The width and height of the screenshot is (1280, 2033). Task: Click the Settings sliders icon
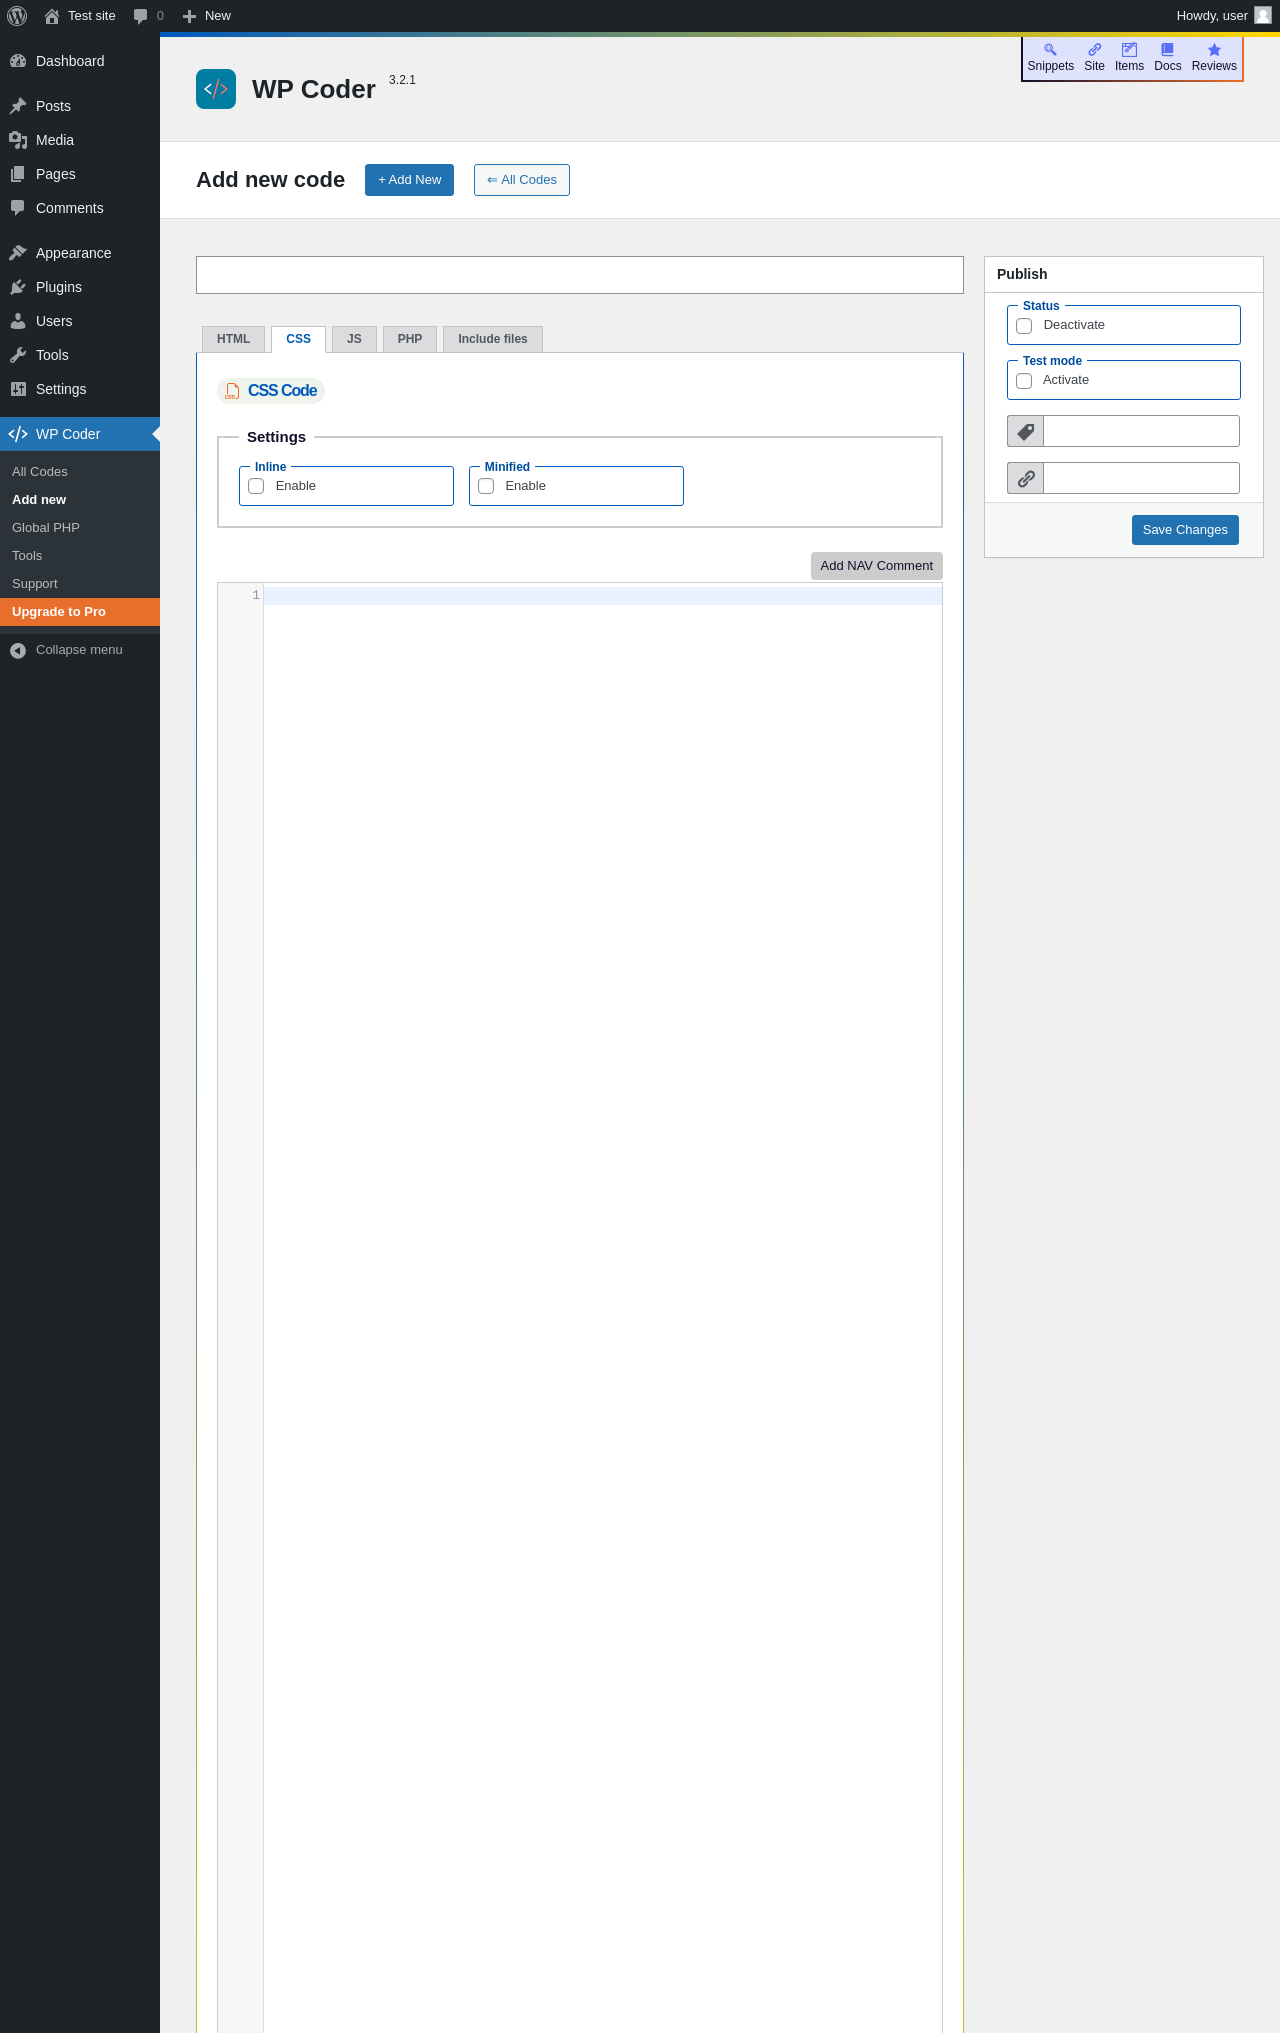coord(18,389)
